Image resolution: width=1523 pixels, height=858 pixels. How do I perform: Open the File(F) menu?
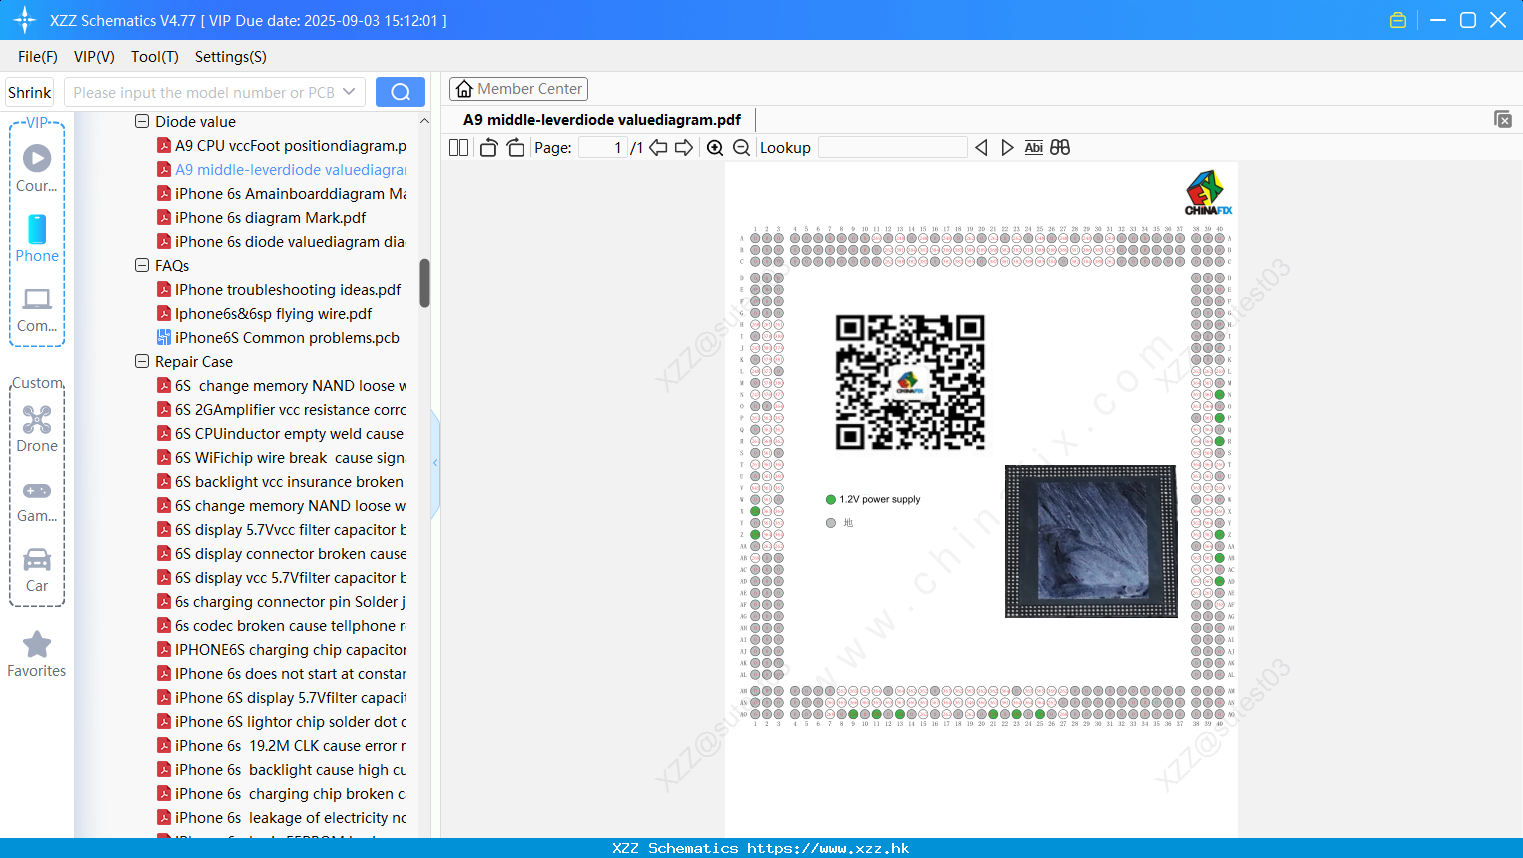pos(38,57)
